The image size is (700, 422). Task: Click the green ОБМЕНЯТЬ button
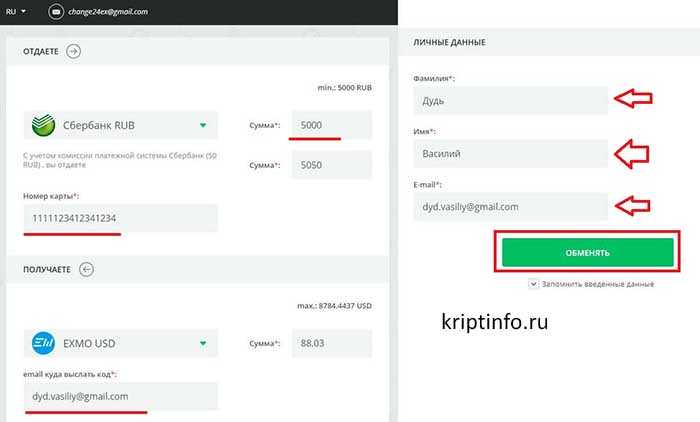(x=588, y=252)
